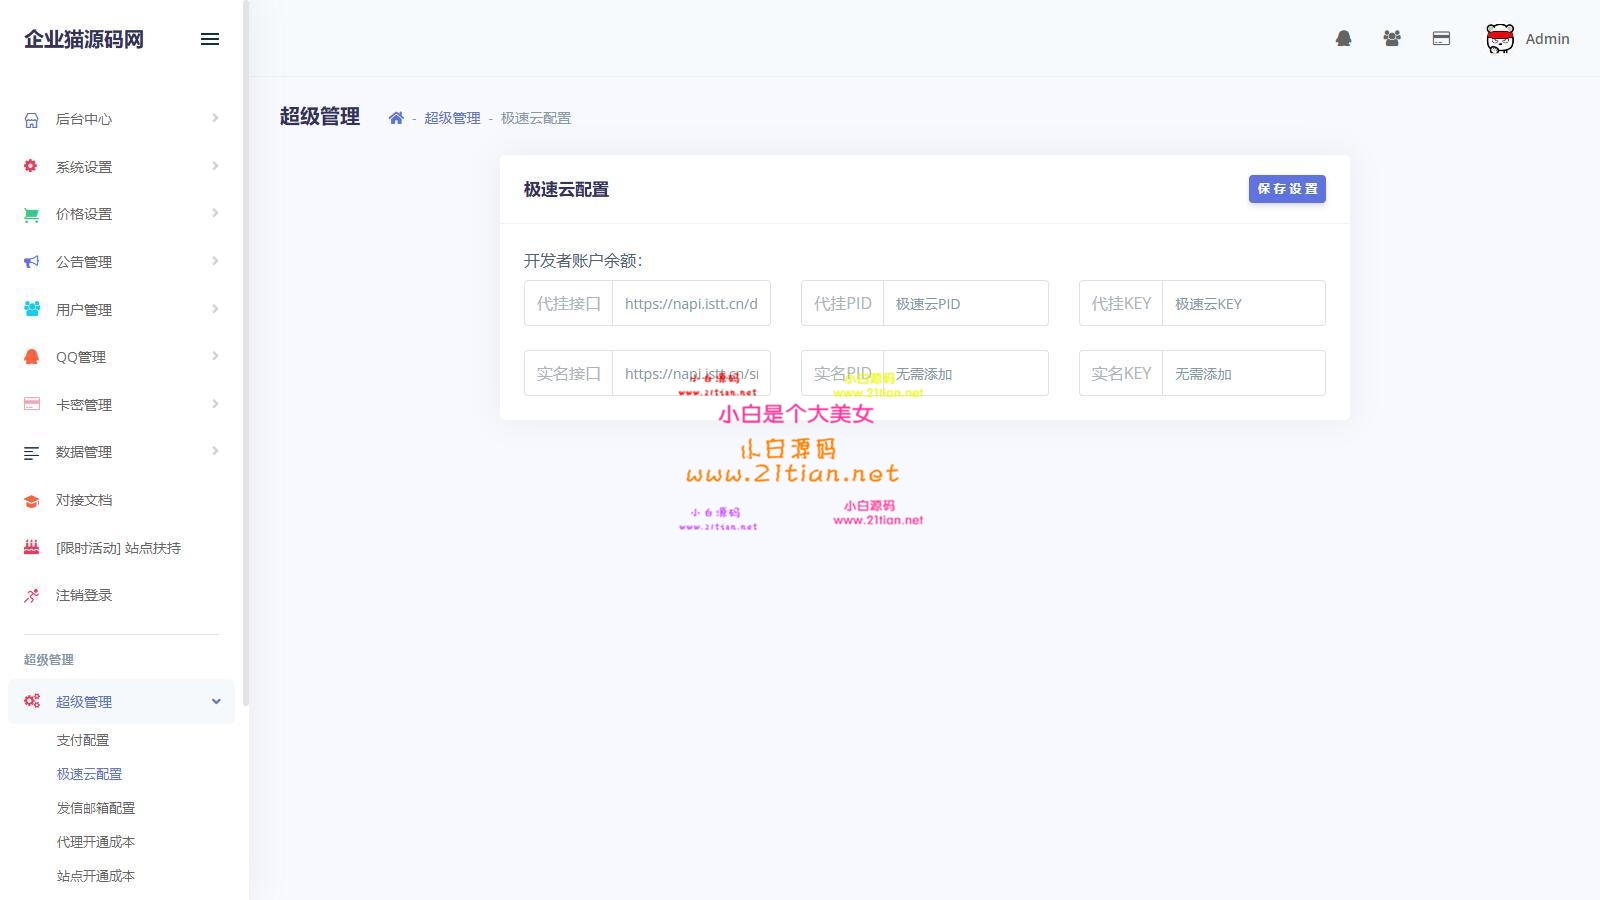
Task: Open the notification bell icon
Action: point(1344,38)
